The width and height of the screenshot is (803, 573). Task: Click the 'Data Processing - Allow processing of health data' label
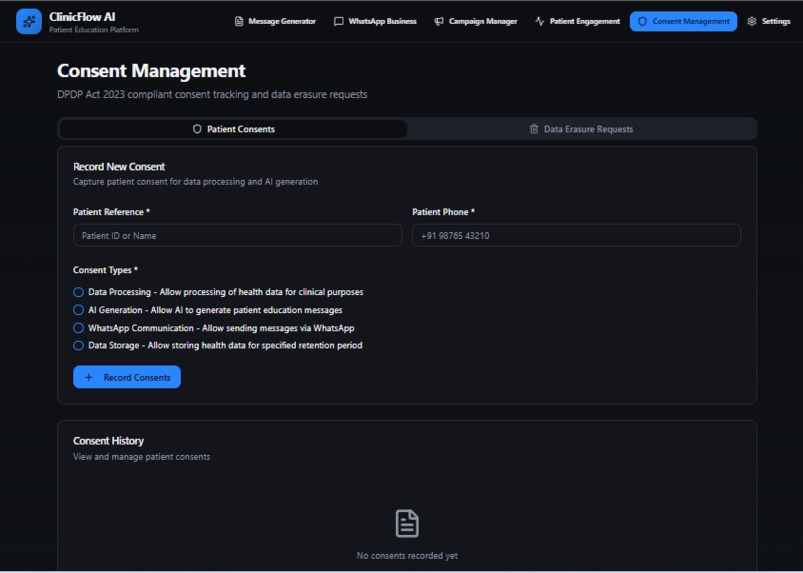(226, 292)
